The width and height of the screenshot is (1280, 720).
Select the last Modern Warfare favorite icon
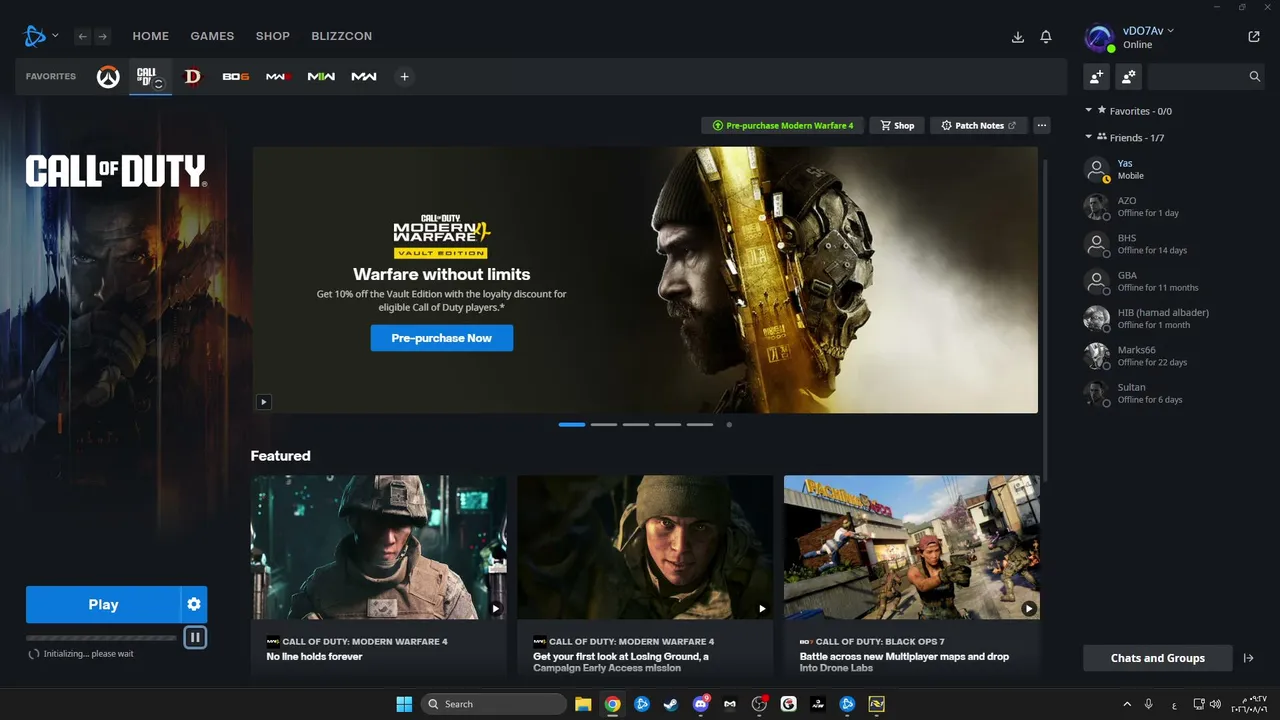click(x=364, y=77)
